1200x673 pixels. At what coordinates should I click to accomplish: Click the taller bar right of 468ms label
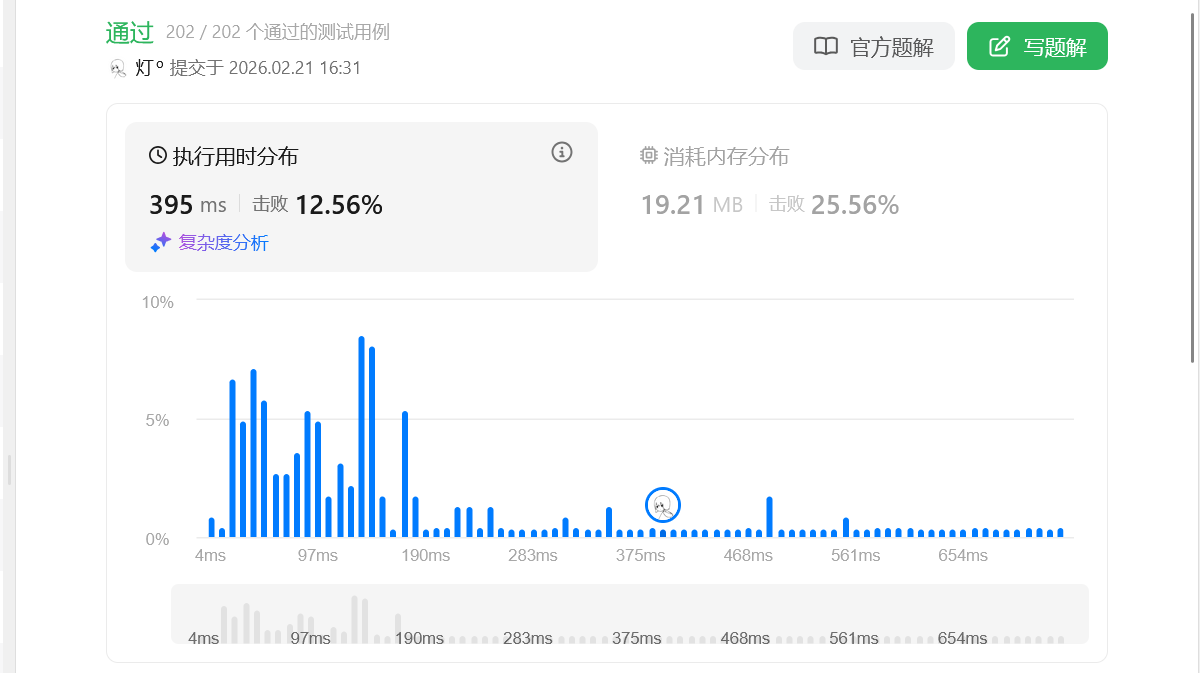coord(769,517)
